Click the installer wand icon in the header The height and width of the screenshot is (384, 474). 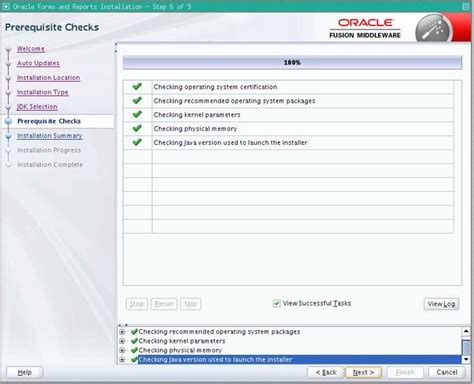coord(433,29)
